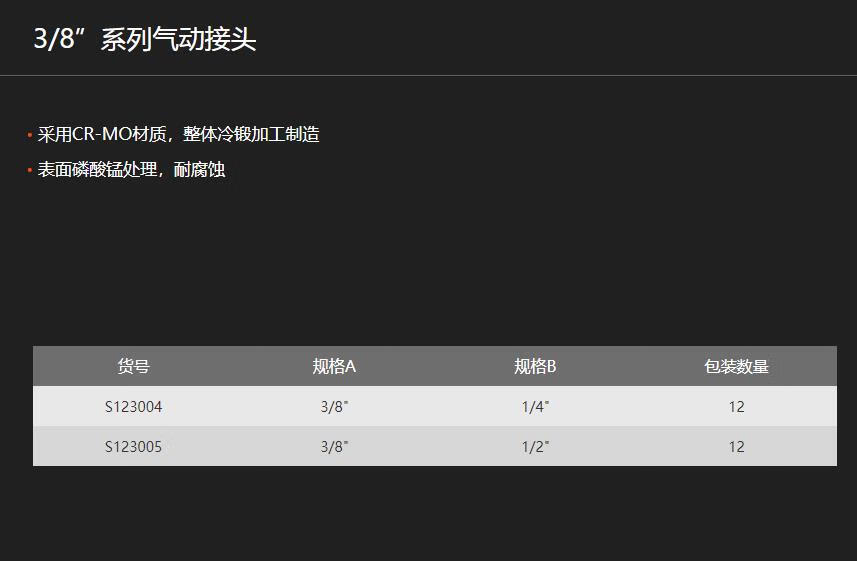The width and height of the screenshot is (857, 561).
Task: Click the 1/4" spec B cell
Action: click(535, 407)
